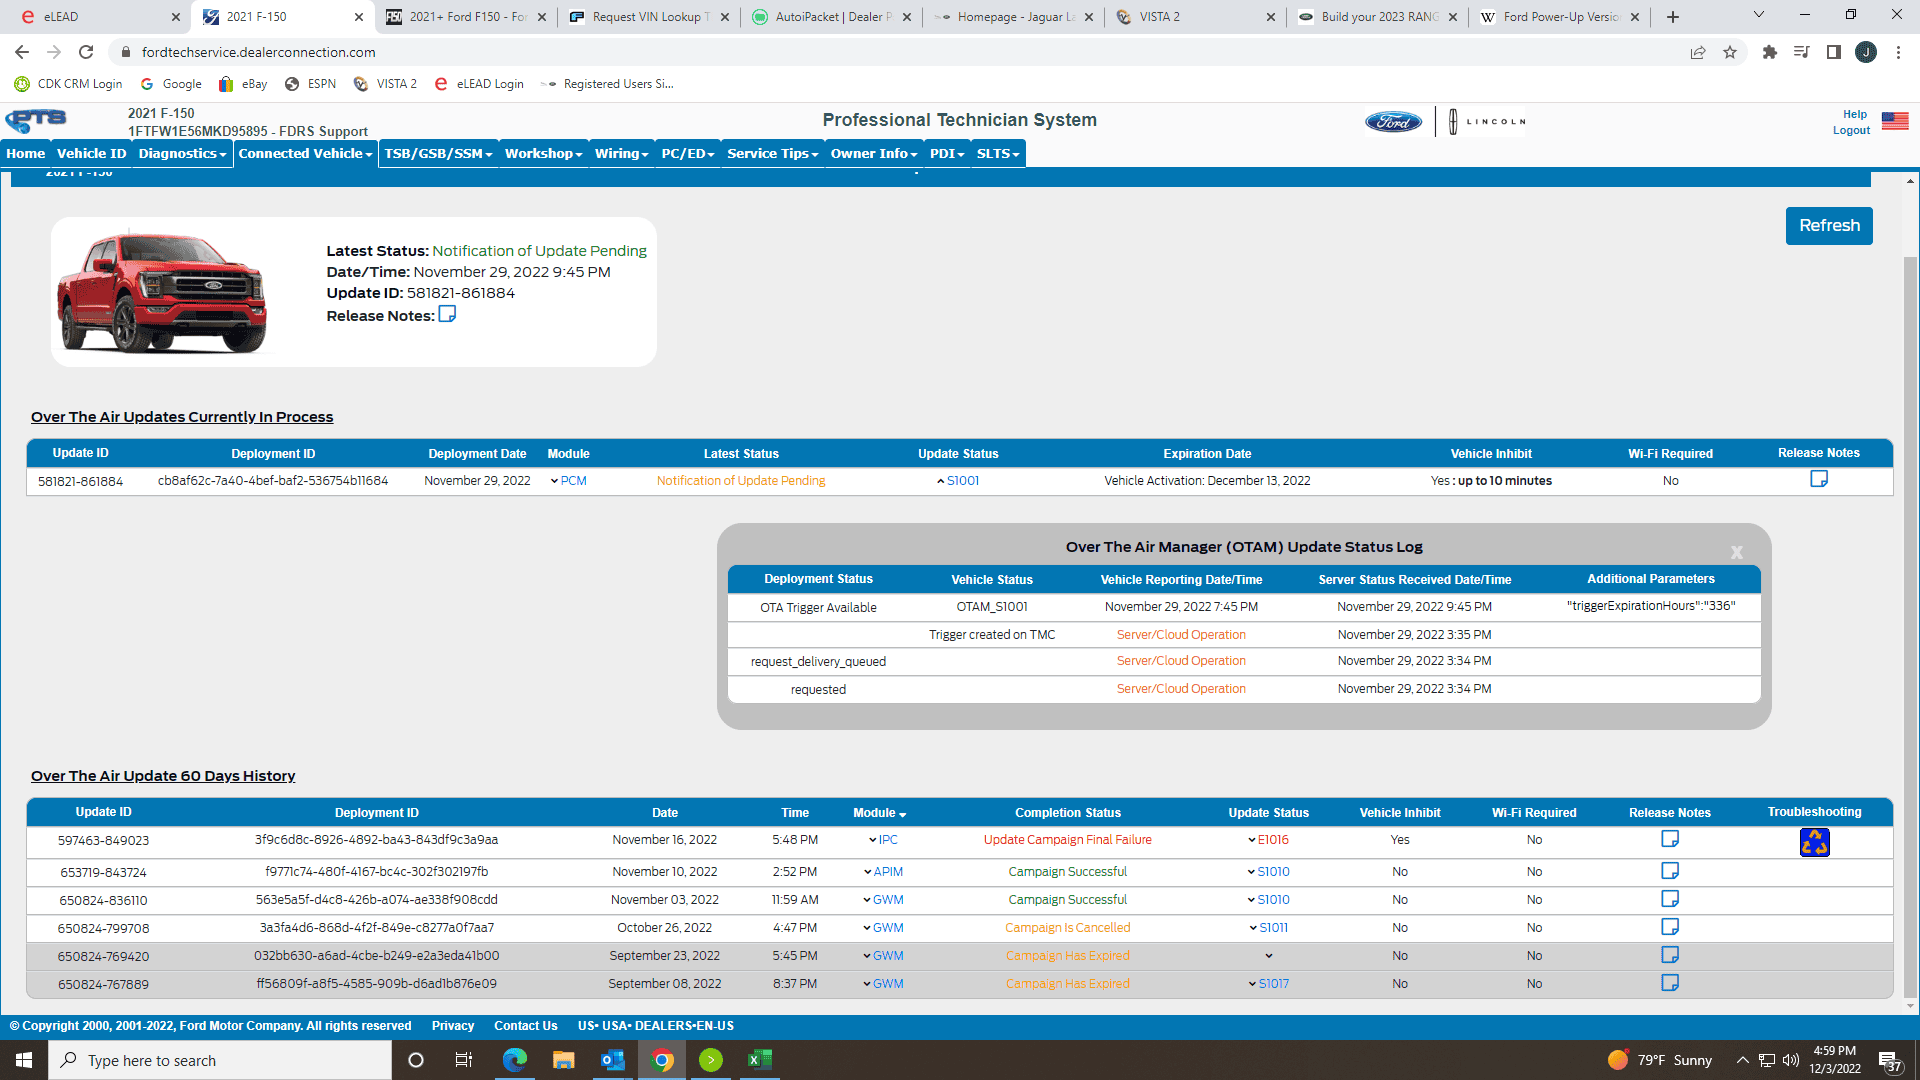The width and height of the screenshot is (1920, 1080).
Task: Expand the APIM module row
Action: click(x=868, y=872)
